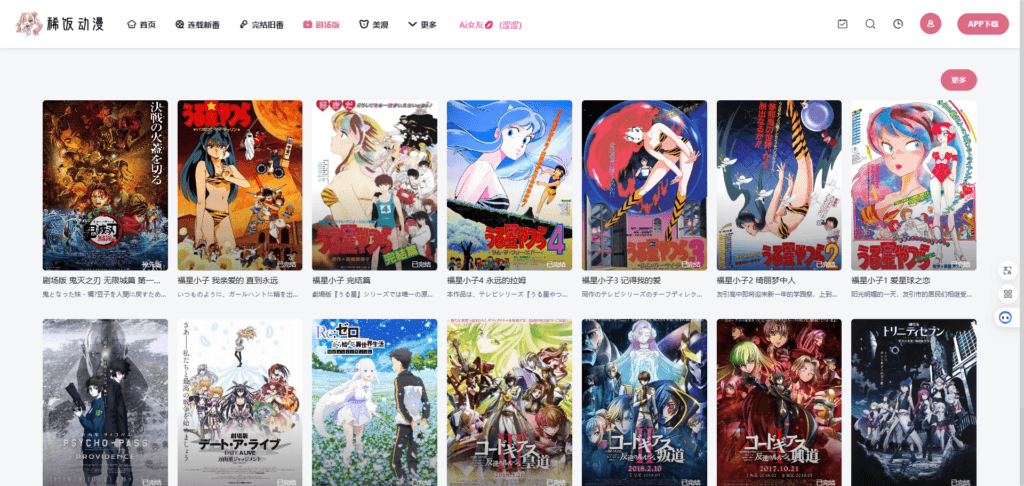The height and width of the screenshot is (486, 1024).
Task: Open the 首页 home tab
Action: pyautogui.click(x=141, y=25)
